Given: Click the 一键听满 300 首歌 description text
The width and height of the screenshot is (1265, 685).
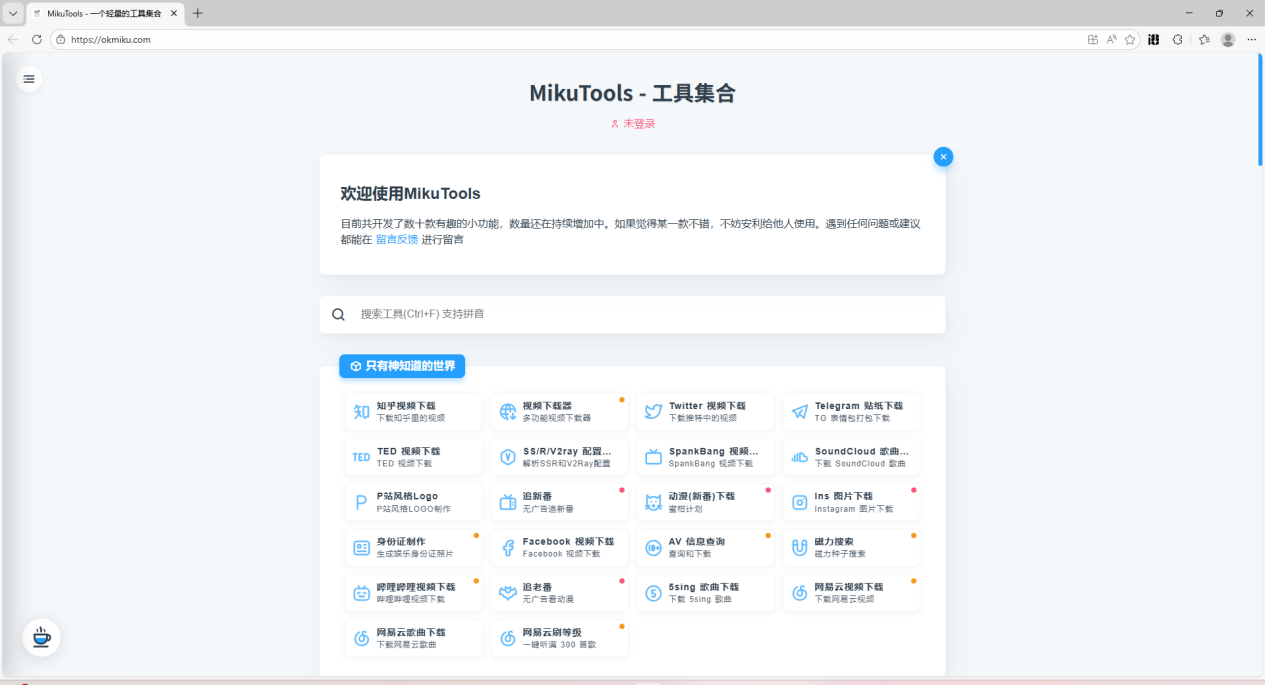Looking at the screenshot, I should coord(559,645).
